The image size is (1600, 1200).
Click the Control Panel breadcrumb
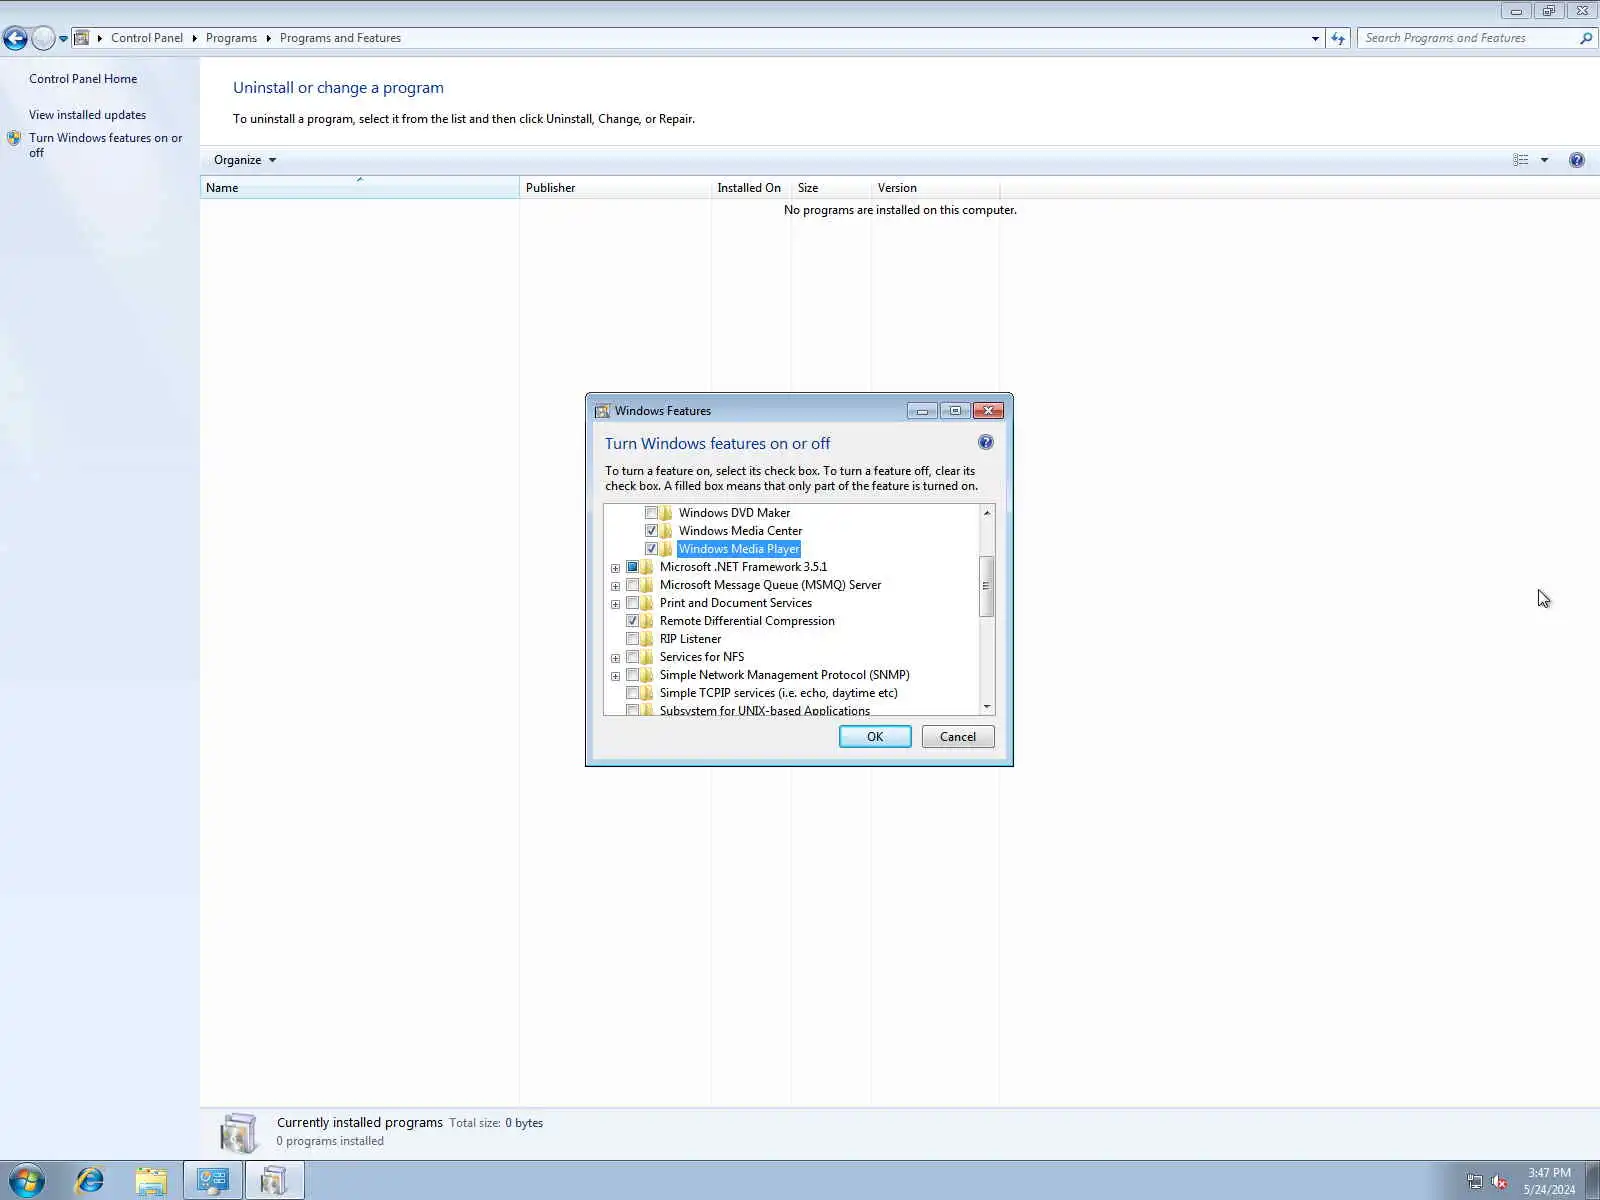pyautogui.click(x=147, y=38)
